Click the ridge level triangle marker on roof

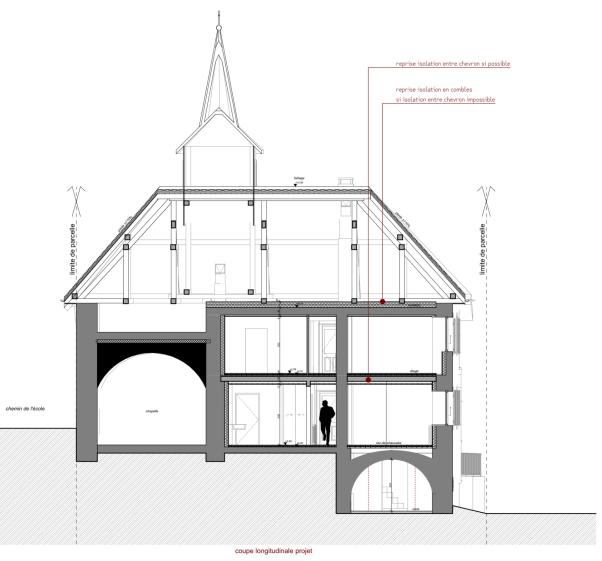point(295,185)
